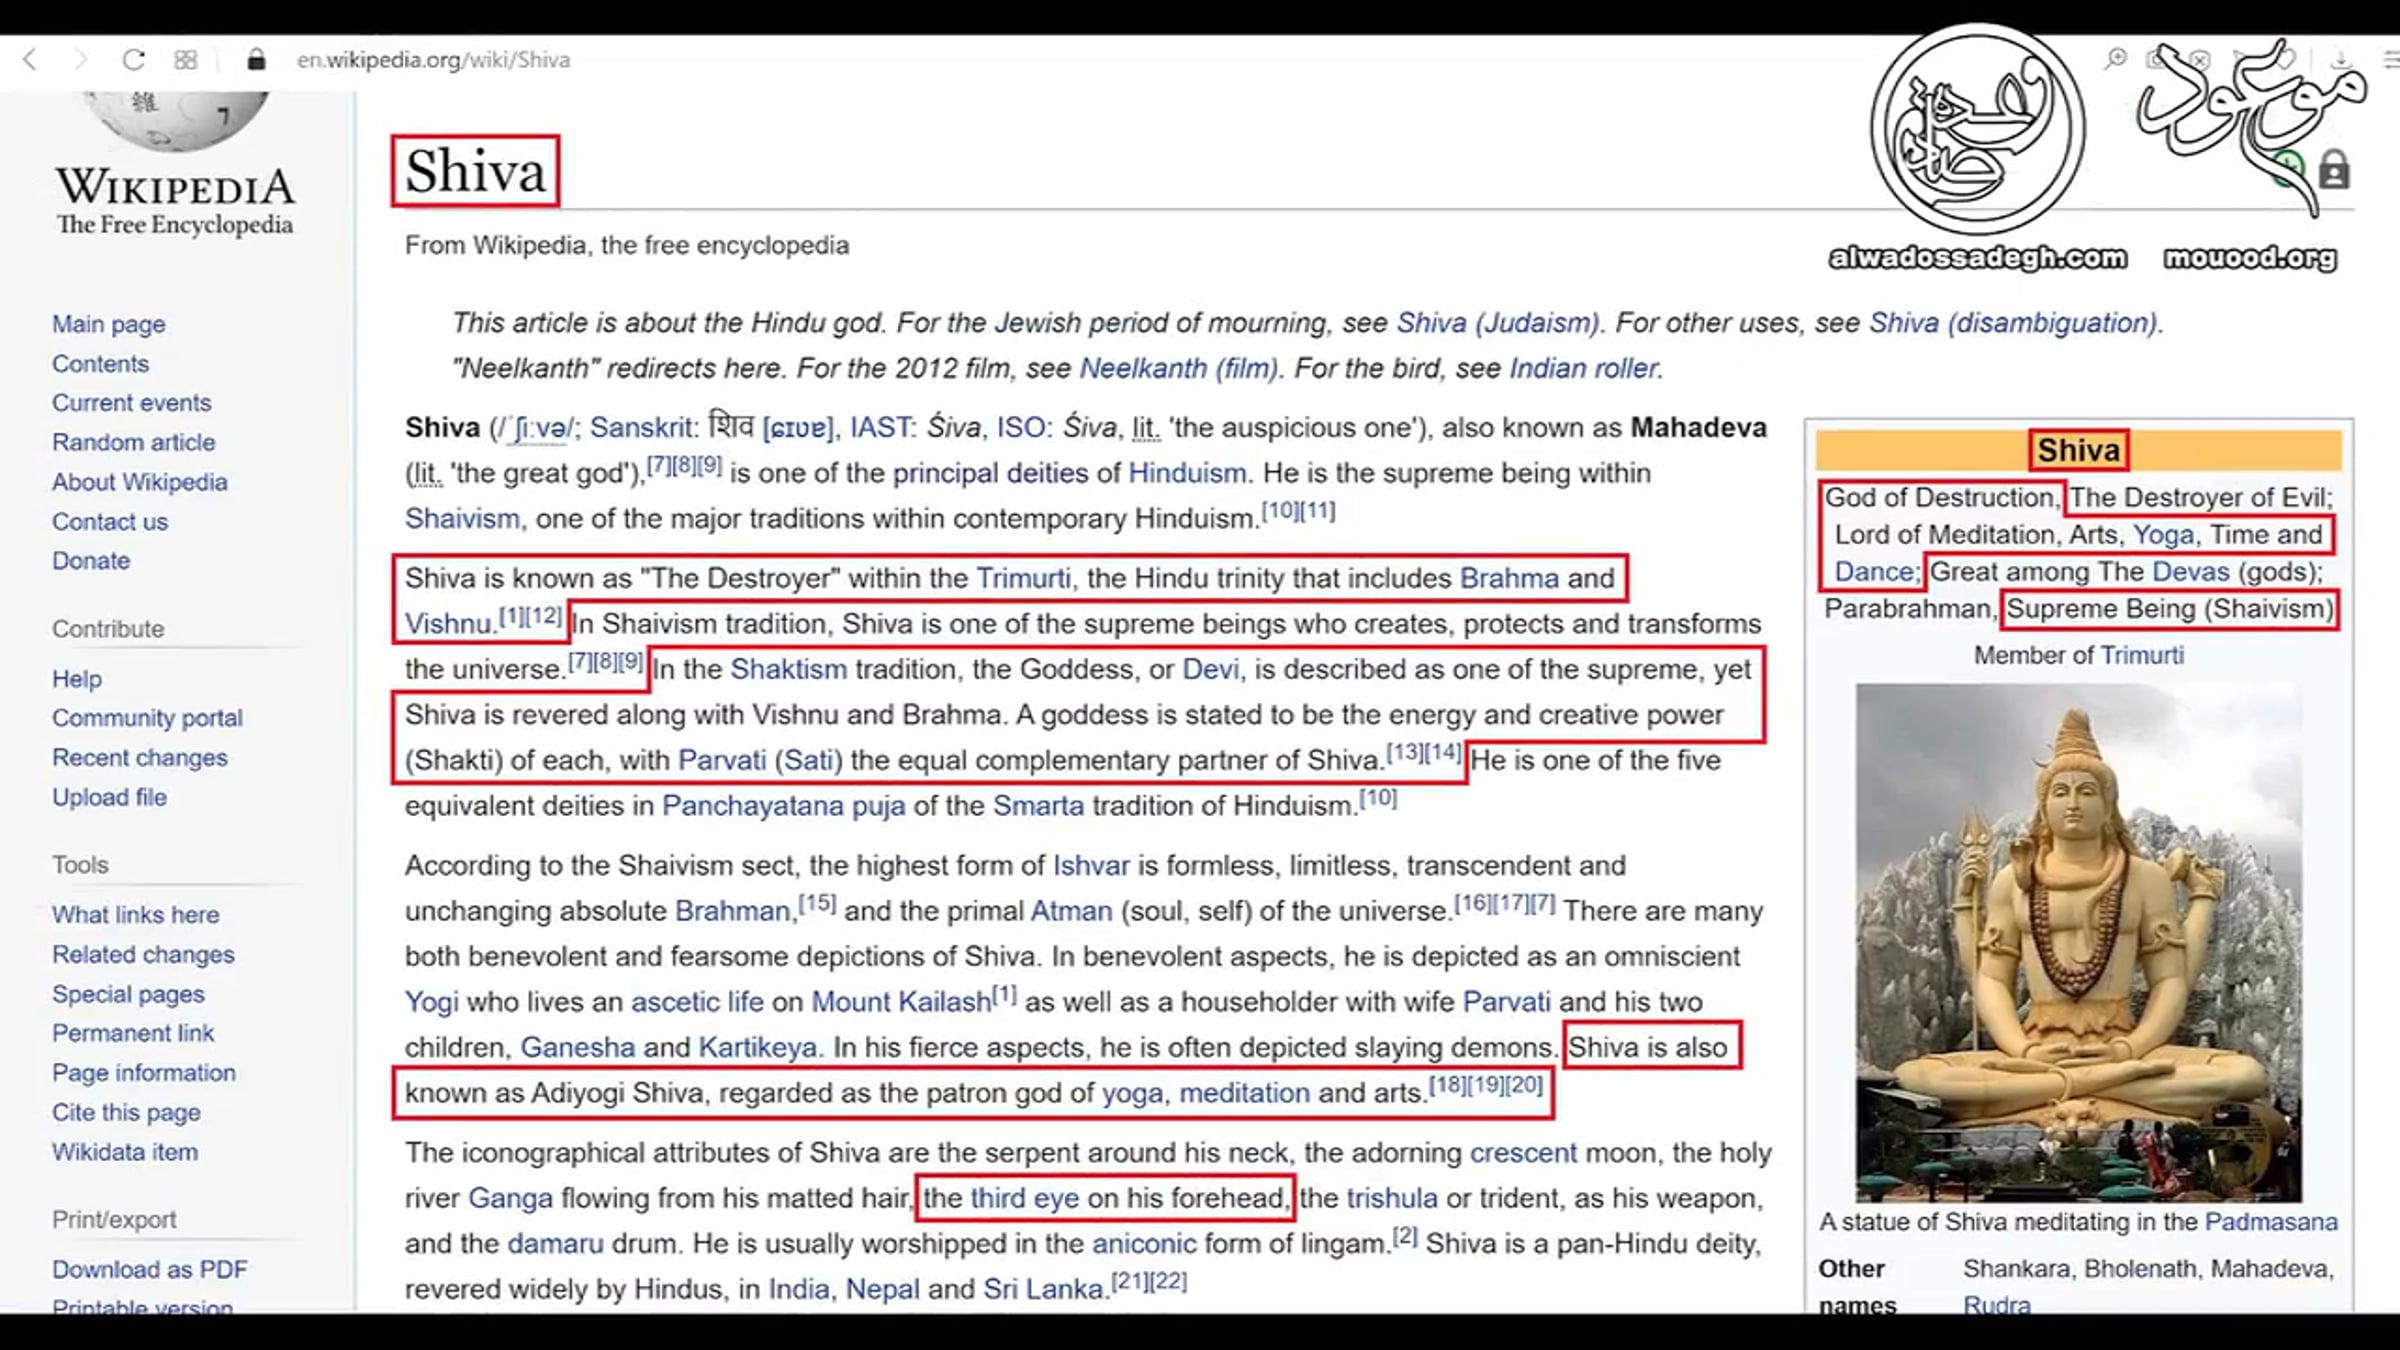Open the damaru link
2400x1350 pixels.
click(555, 1244)
